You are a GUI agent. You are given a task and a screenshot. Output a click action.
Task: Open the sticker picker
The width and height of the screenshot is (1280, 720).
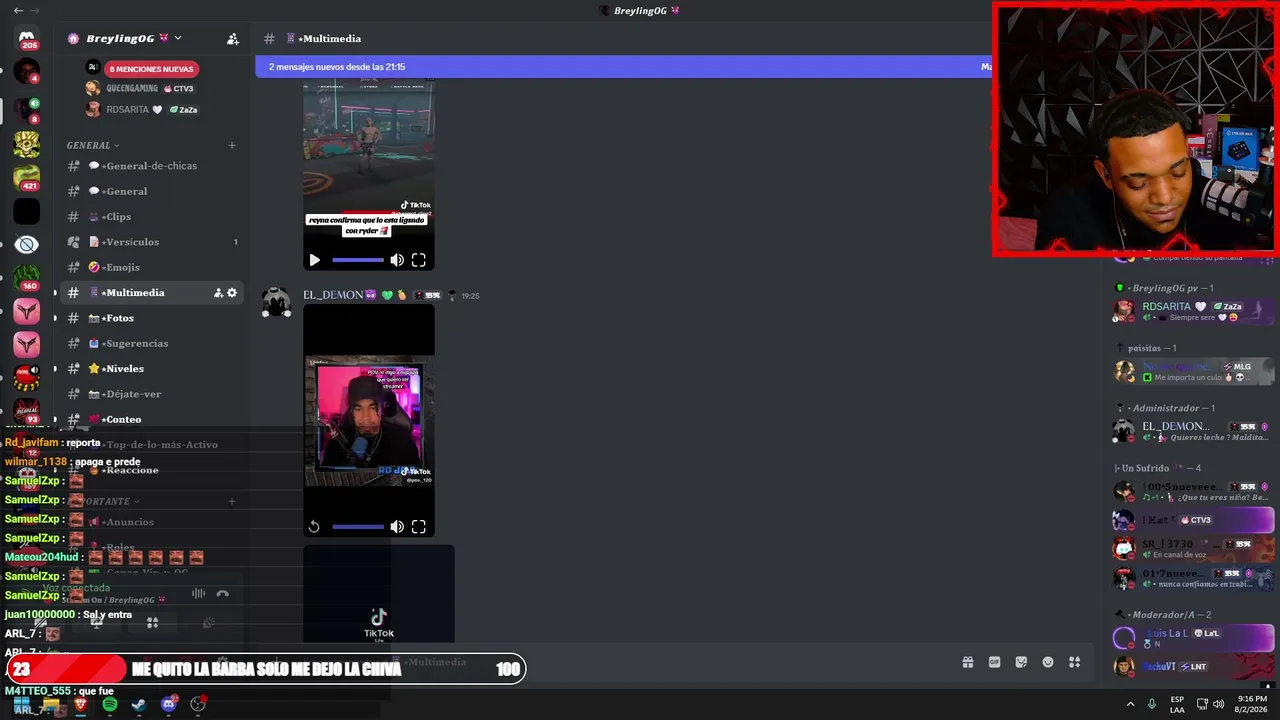click(1021, 662)
